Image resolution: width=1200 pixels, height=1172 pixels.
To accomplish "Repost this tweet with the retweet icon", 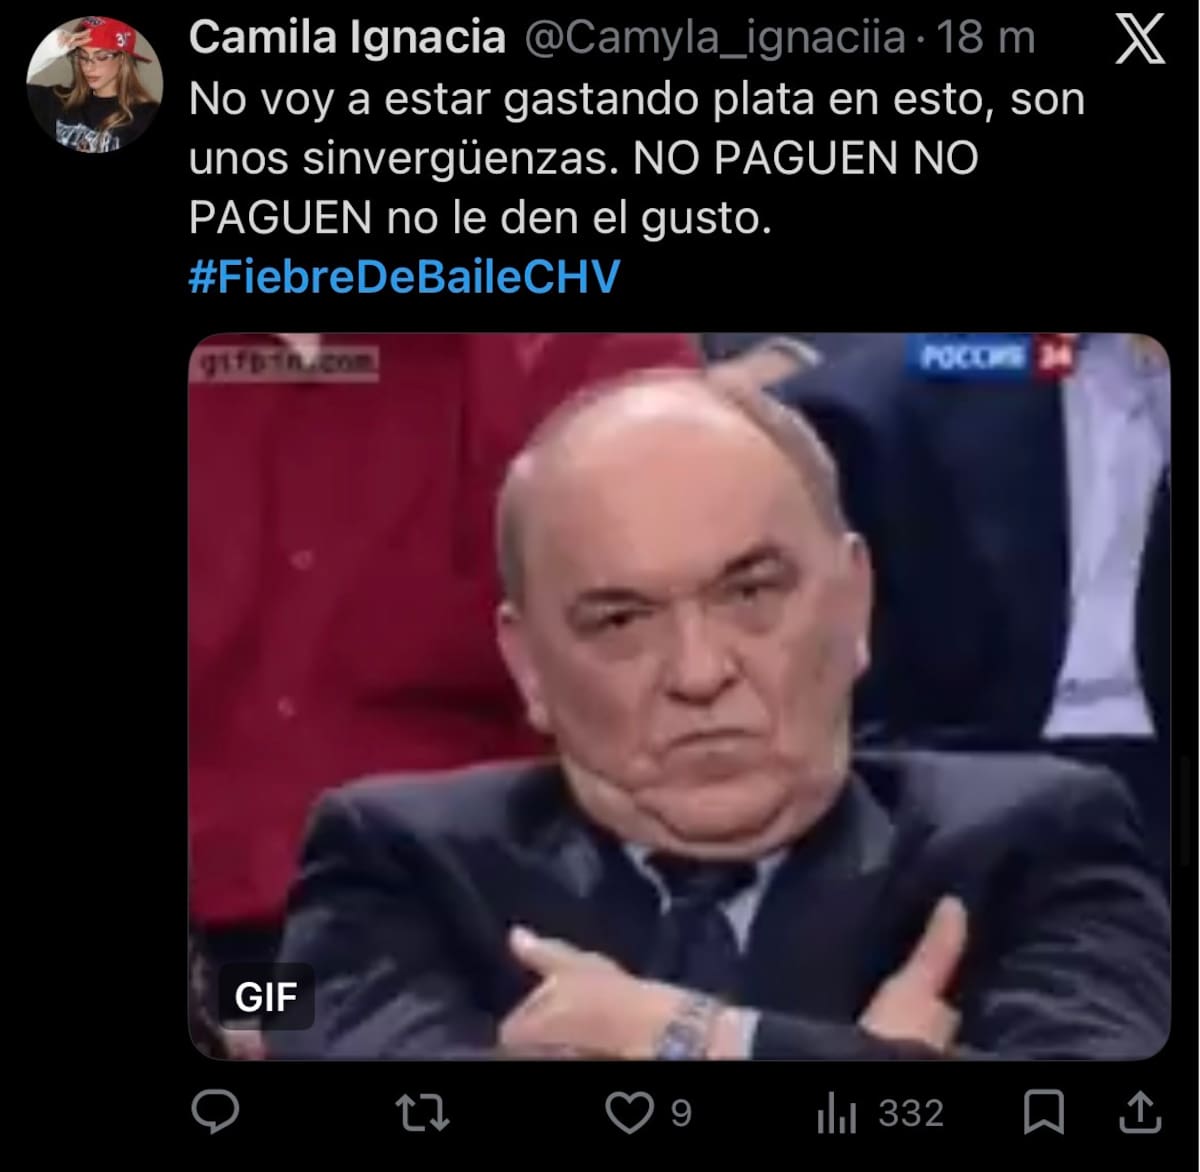I will tap(423, 1113).
